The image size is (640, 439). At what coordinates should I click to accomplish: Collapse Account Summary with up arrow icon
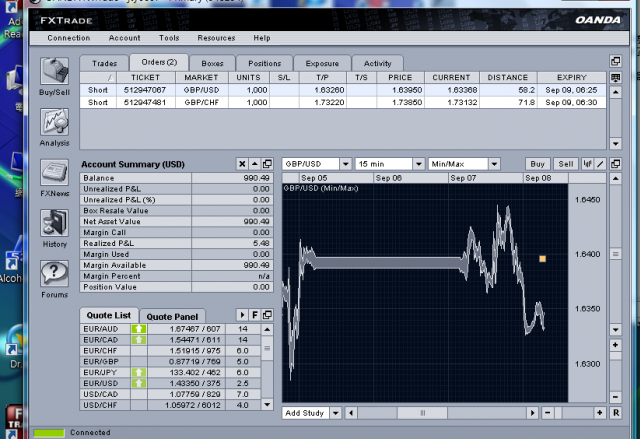(x=255, y=164)
